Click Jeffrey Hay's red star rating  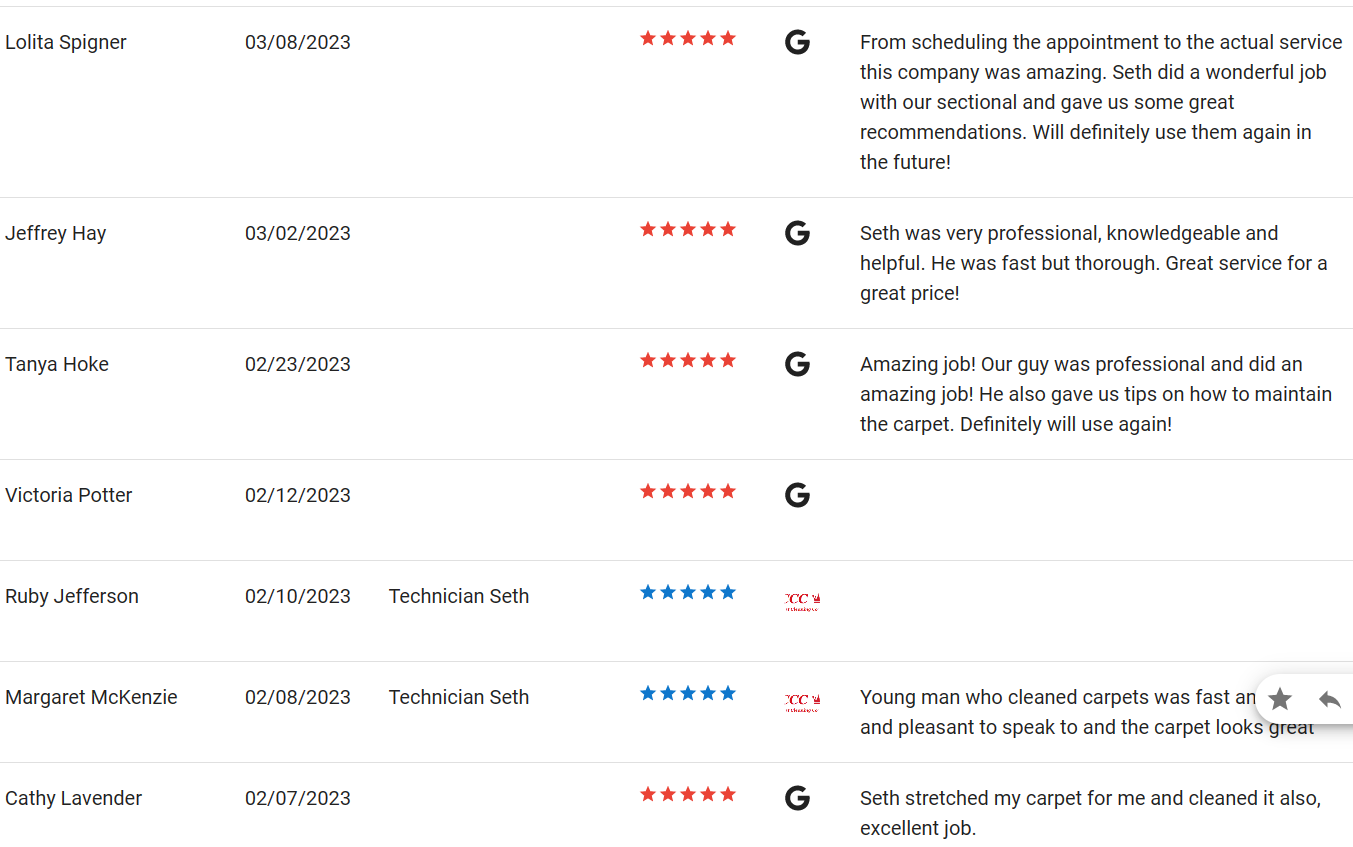point(688,229)
